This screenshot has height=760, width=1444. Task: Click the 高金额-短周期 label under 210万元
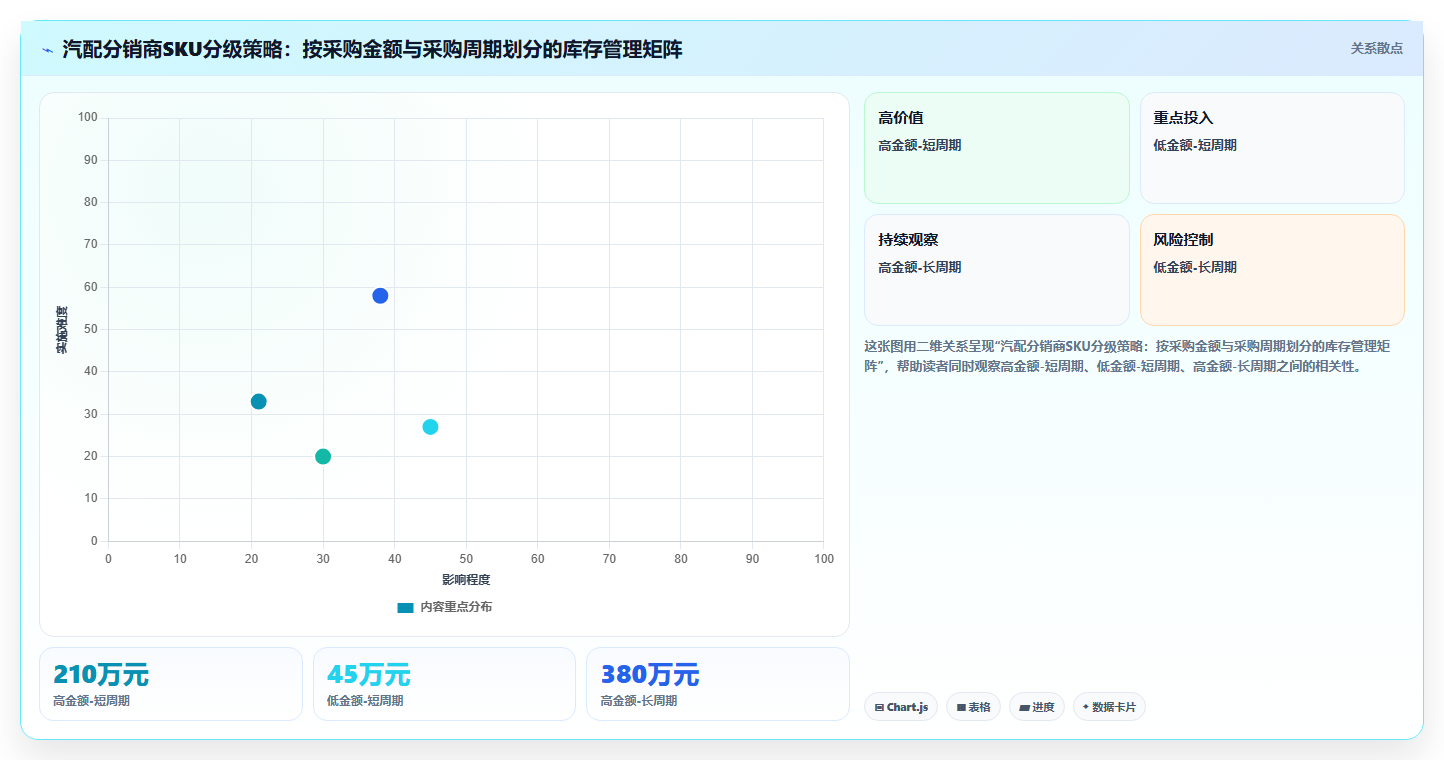click(91, 701)
